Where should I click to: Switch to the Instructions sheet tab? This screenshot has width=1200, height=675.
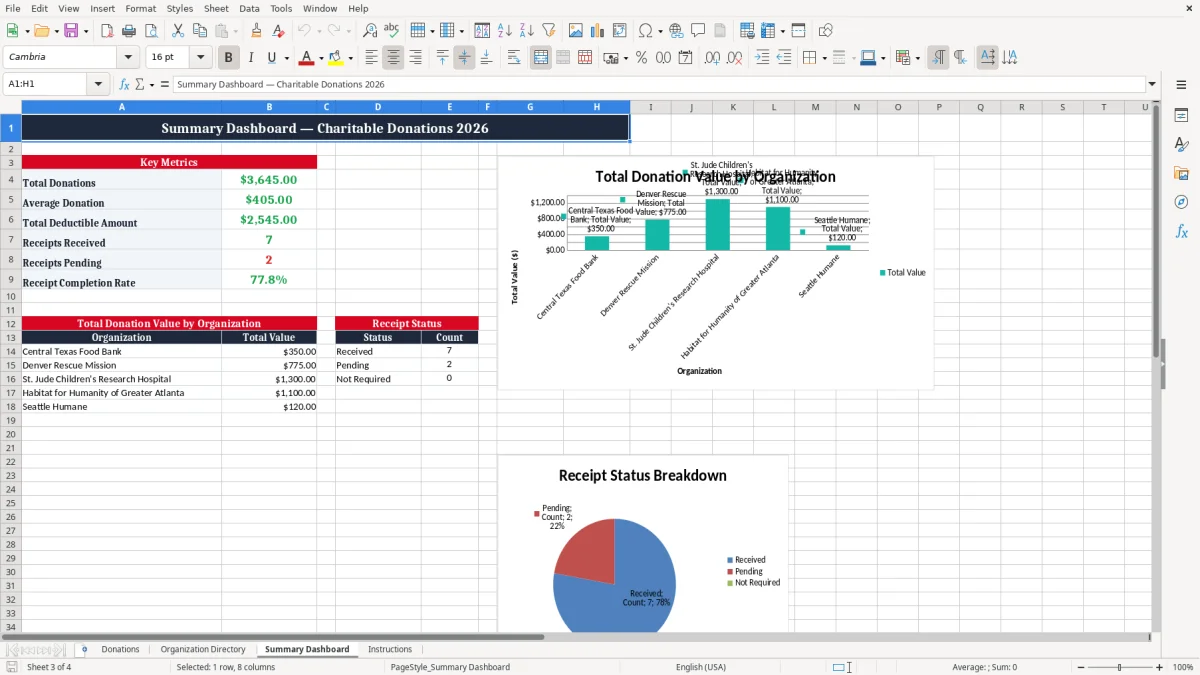[390, 650]
